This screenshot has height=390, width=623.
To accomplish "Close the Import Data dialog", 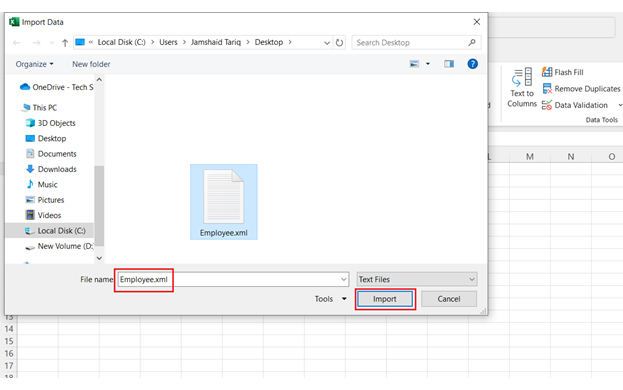I will (477, 22).
